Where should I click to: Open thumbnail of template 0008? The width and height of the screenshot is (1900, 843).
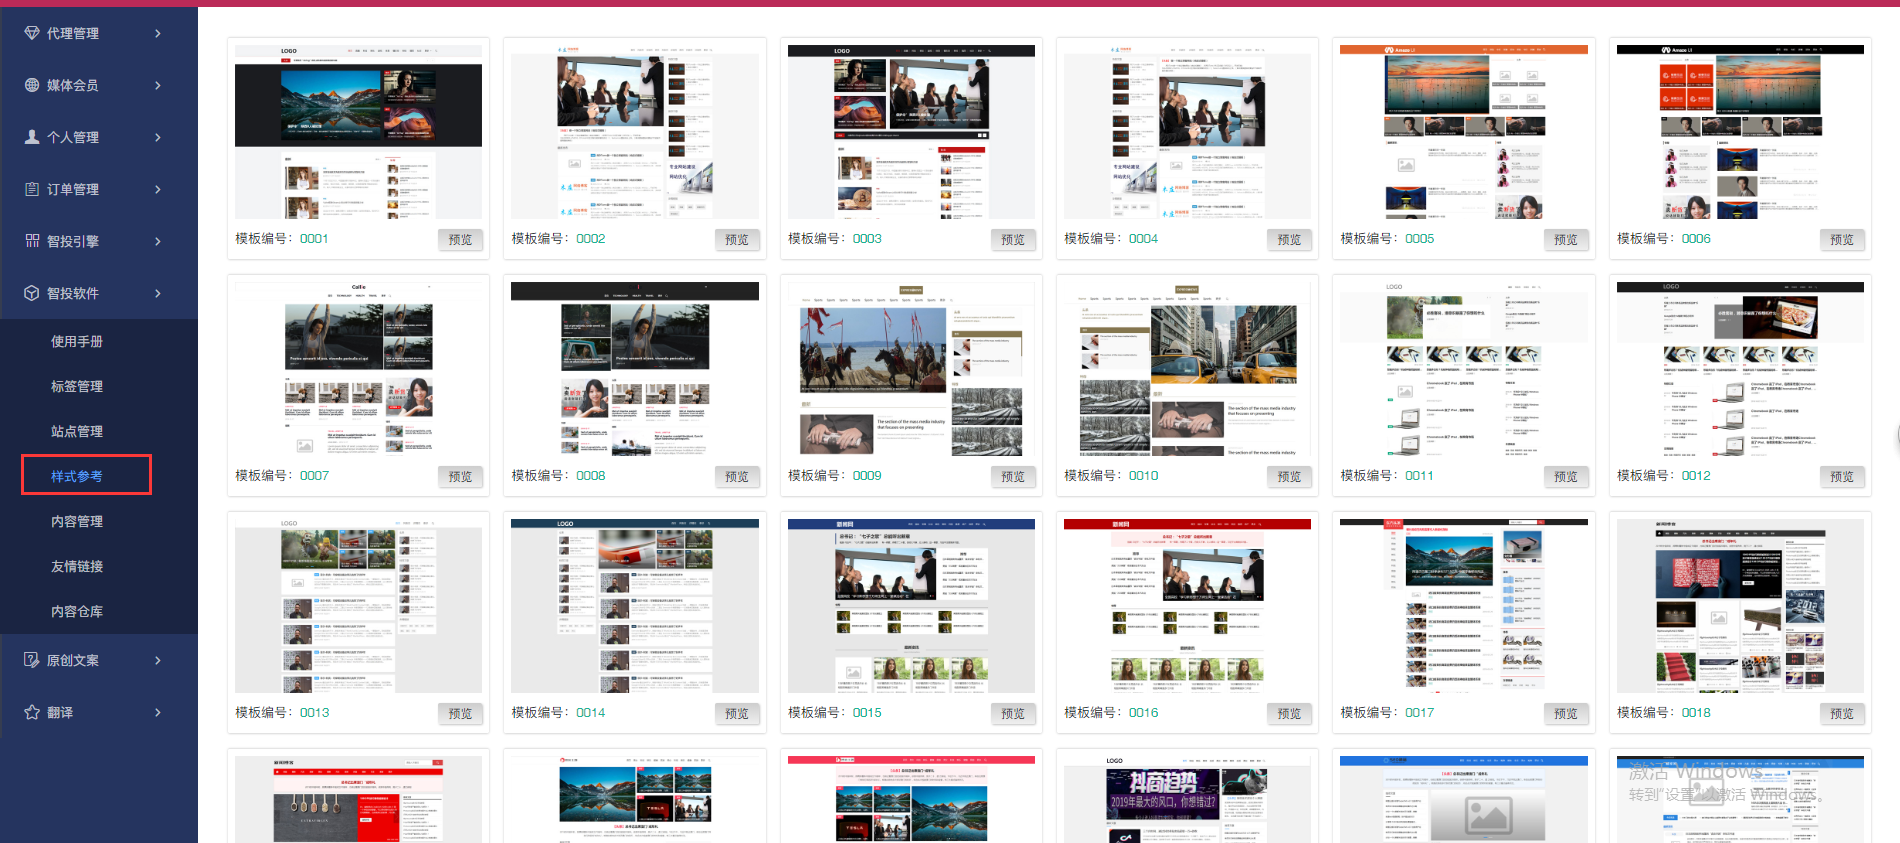[635, 369]
